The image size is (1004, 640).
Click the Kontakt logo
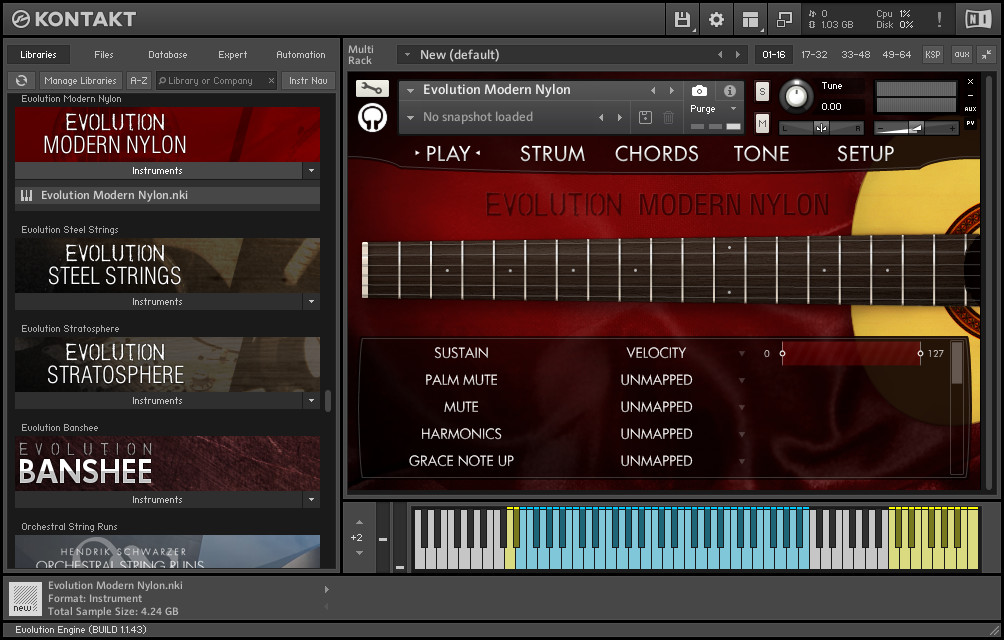click(x=74, y=19)
